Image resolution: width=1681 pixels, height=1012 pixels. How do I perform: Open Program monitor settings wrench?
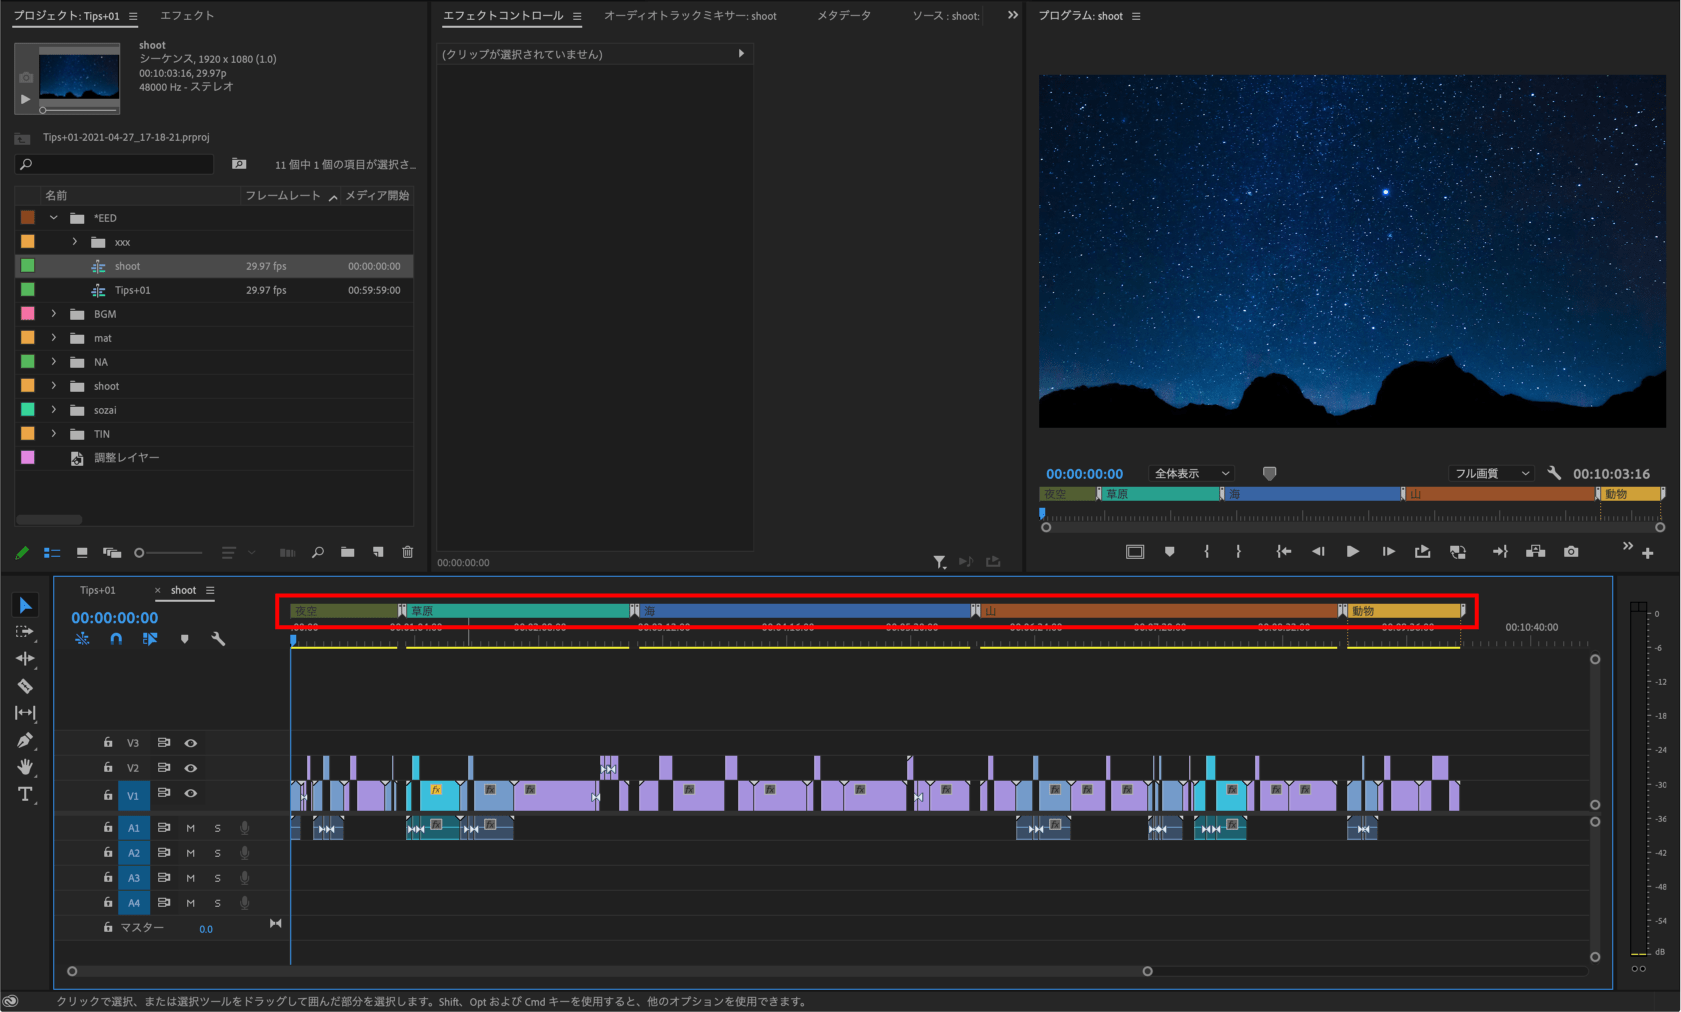pyautogui.click(x=1554, y=473)
